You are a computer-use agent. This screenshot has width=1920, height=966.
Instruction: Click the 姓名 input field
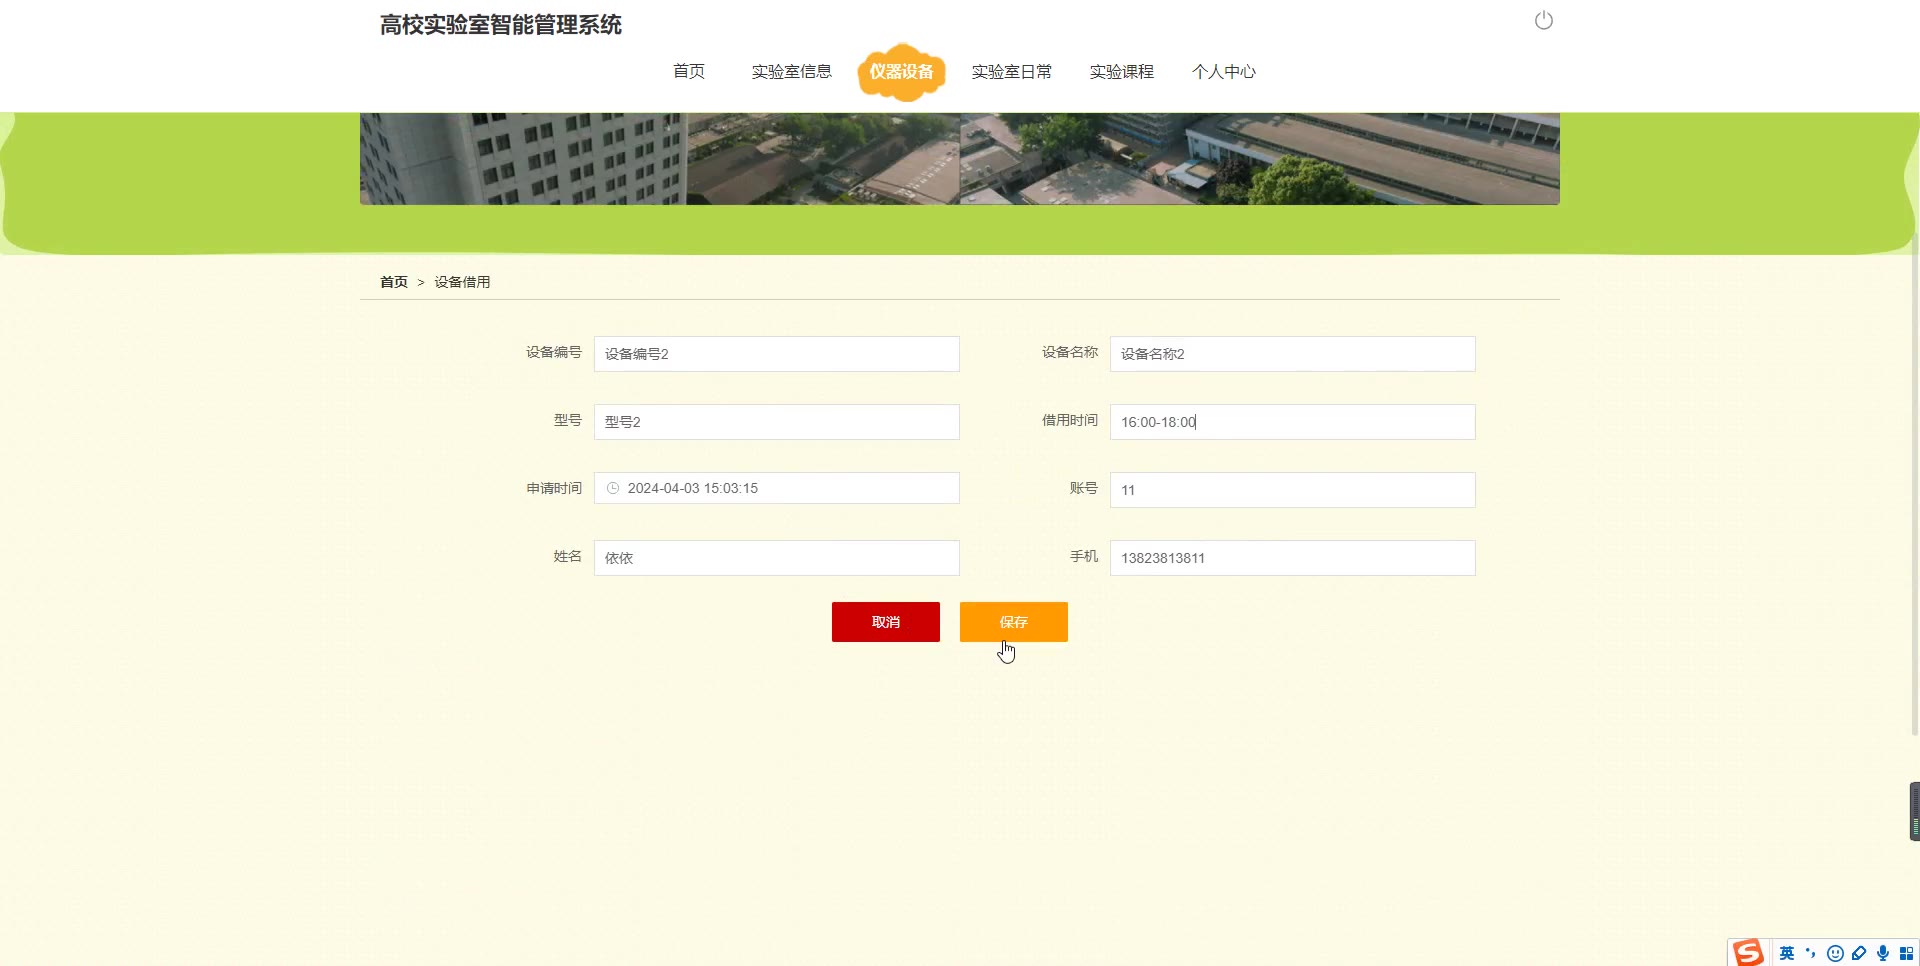click(x=777, y=558)
